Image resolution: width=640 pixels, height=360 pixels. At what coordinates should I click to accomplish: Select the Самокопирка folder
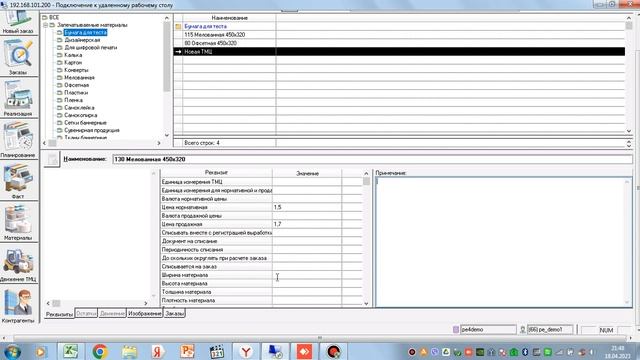tap(80, 115)
